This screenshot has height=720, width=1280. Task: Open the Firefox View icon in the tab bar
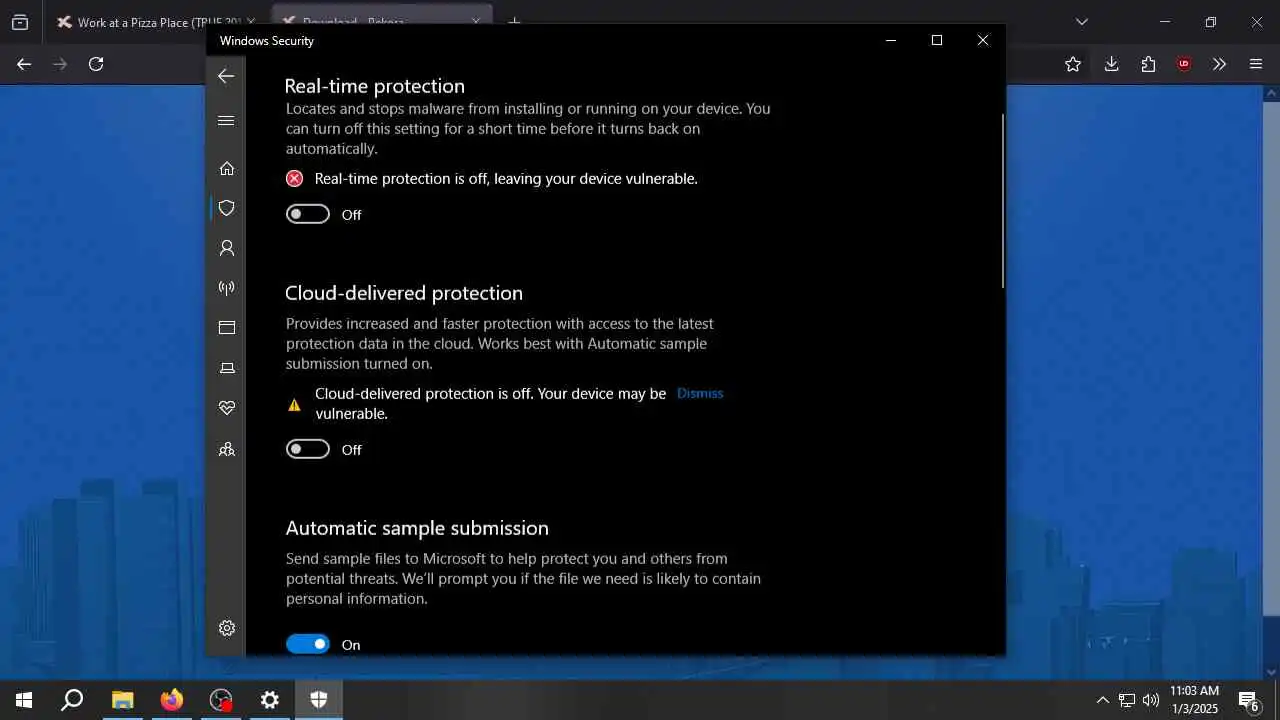(x=20, y=22)
